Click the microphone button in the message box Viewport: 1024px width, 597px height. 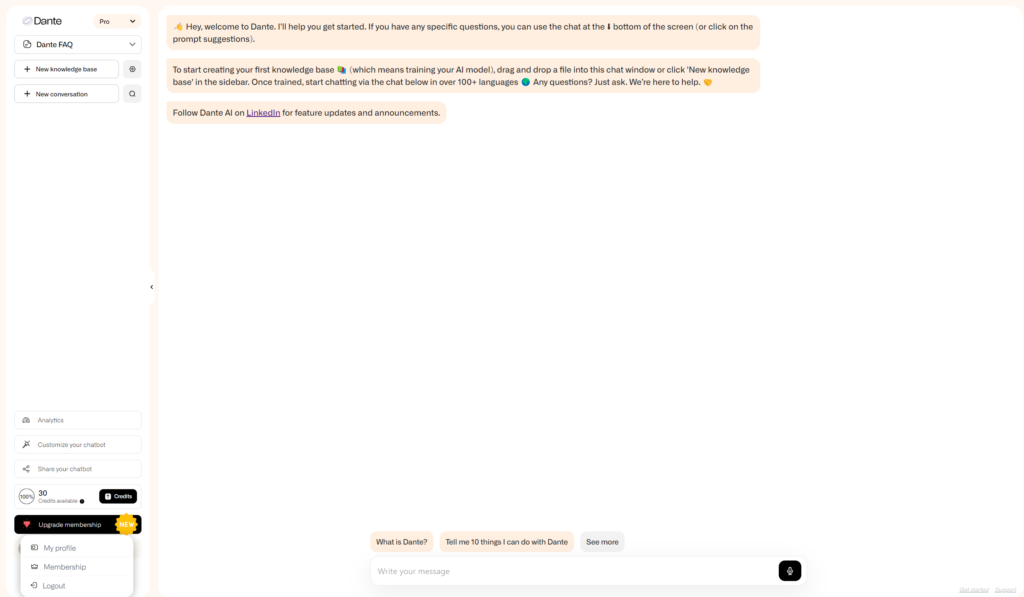coord(790,571)
